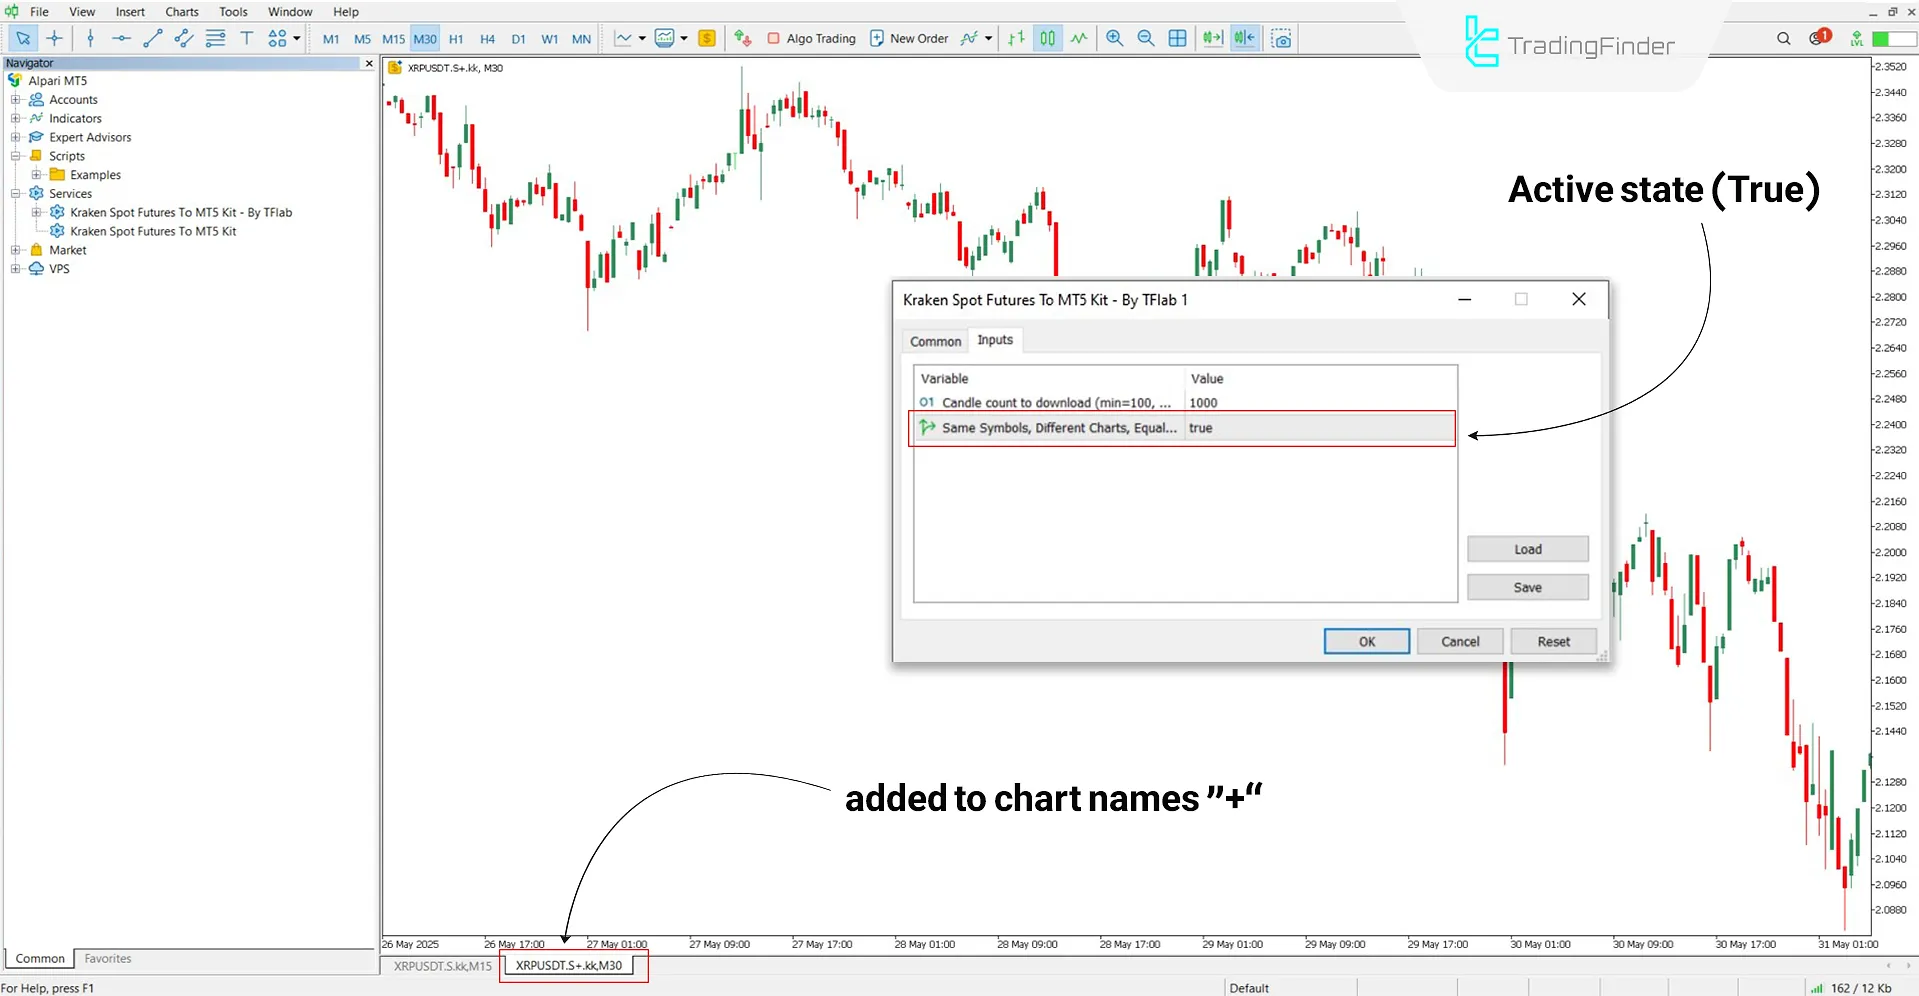Select the vertical line drawing tool
The image size is (1919, 996).
[91, 38]
